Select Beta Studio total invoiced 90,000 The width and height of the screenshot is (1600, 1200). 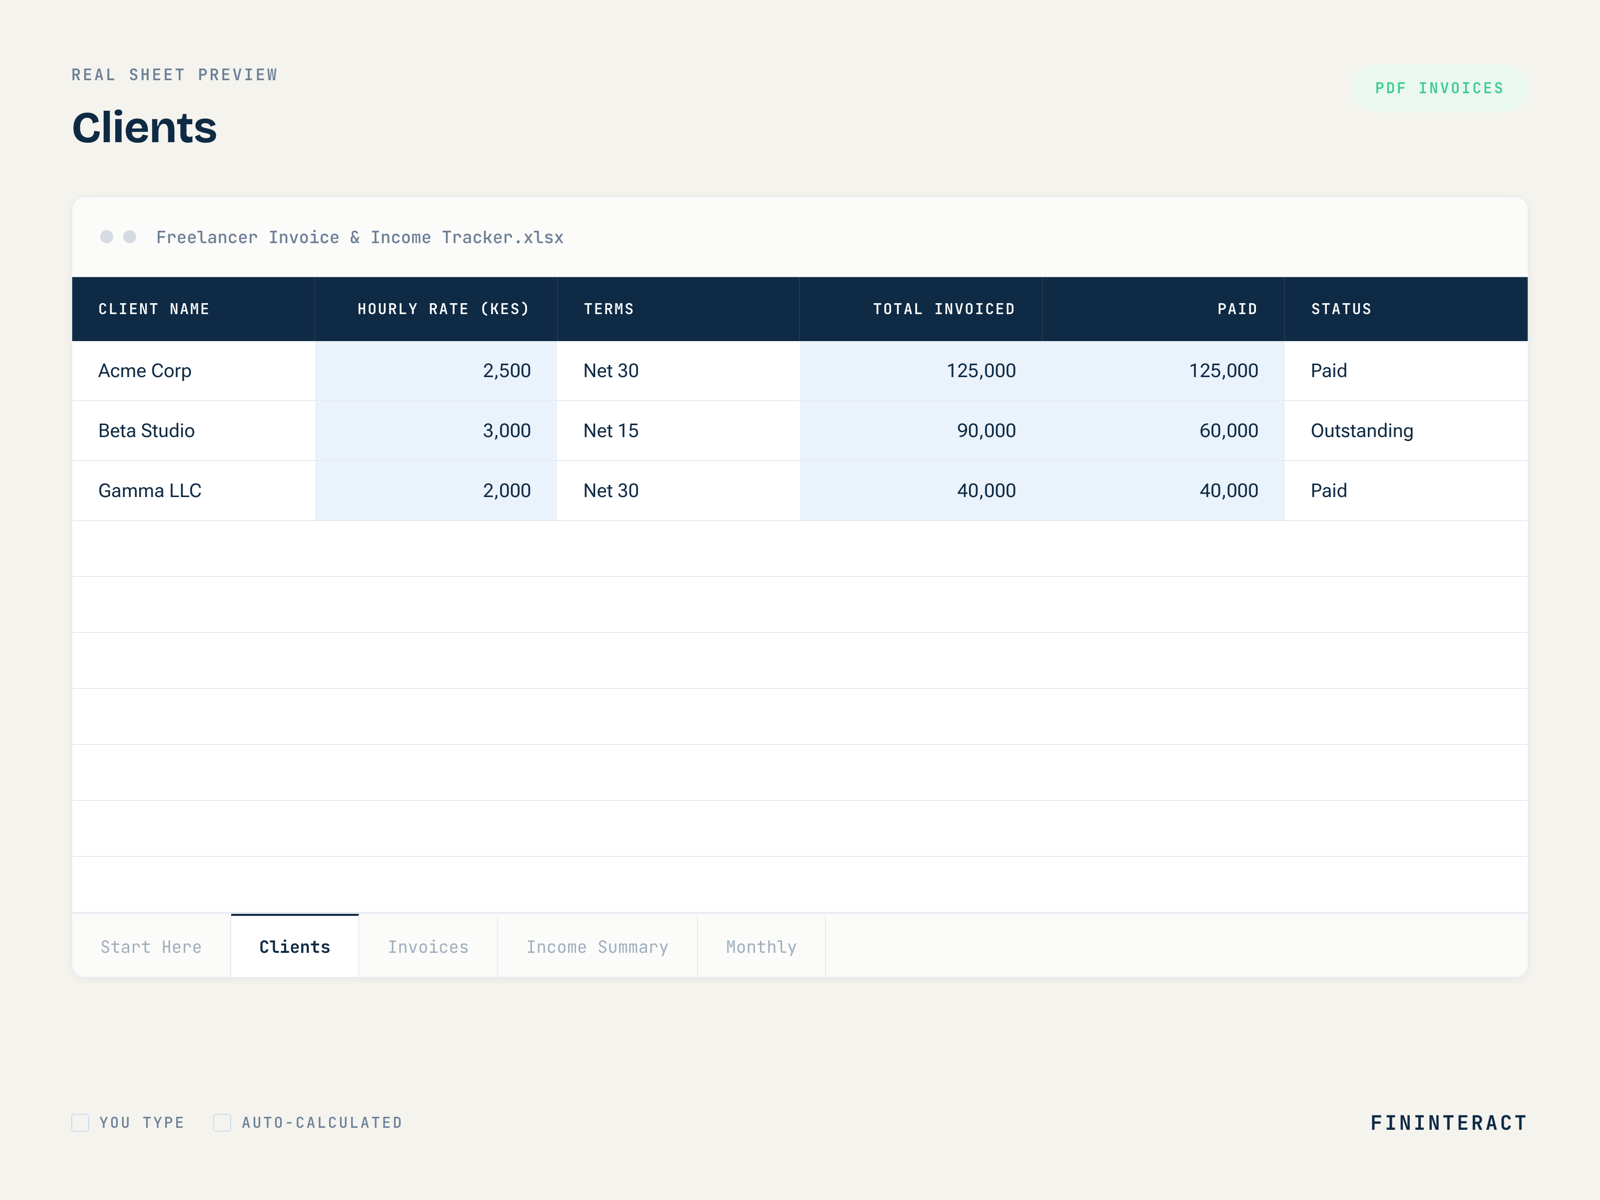(921, 431)
